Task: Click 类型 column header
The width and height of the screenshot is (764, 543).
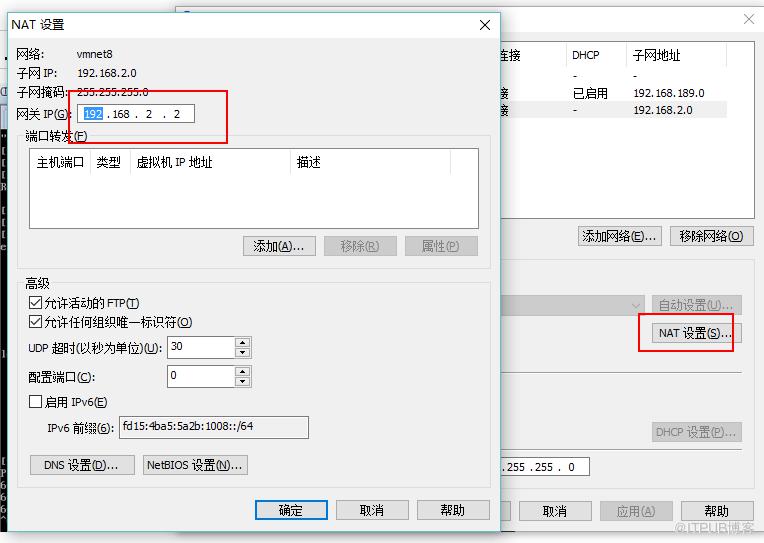Action: point(109,162)
